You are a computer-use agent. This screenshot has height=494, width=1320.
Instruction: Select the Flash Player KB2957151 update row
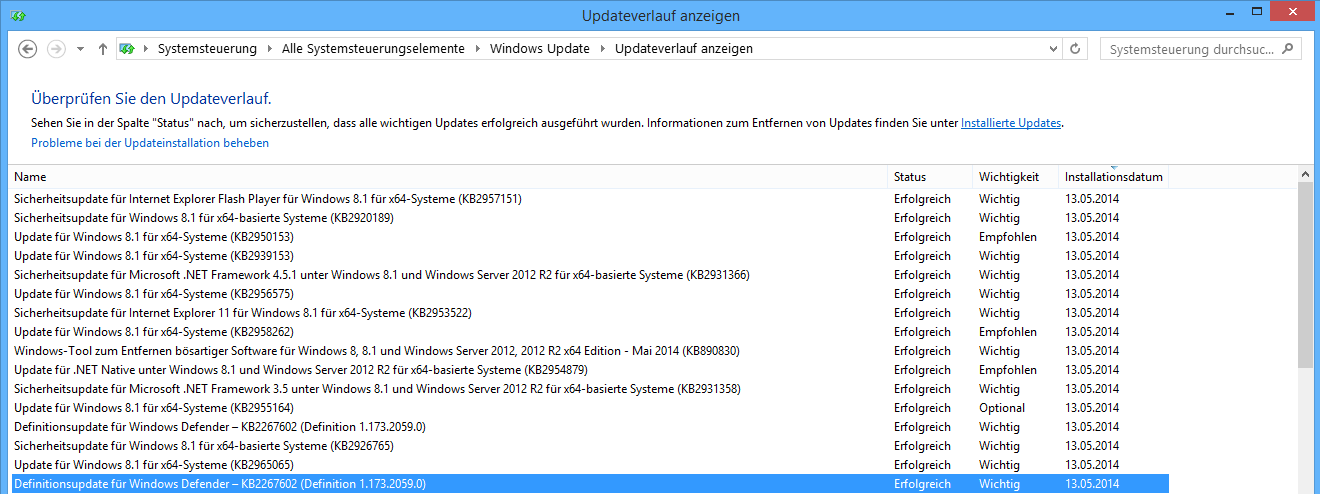coord(589,199)
